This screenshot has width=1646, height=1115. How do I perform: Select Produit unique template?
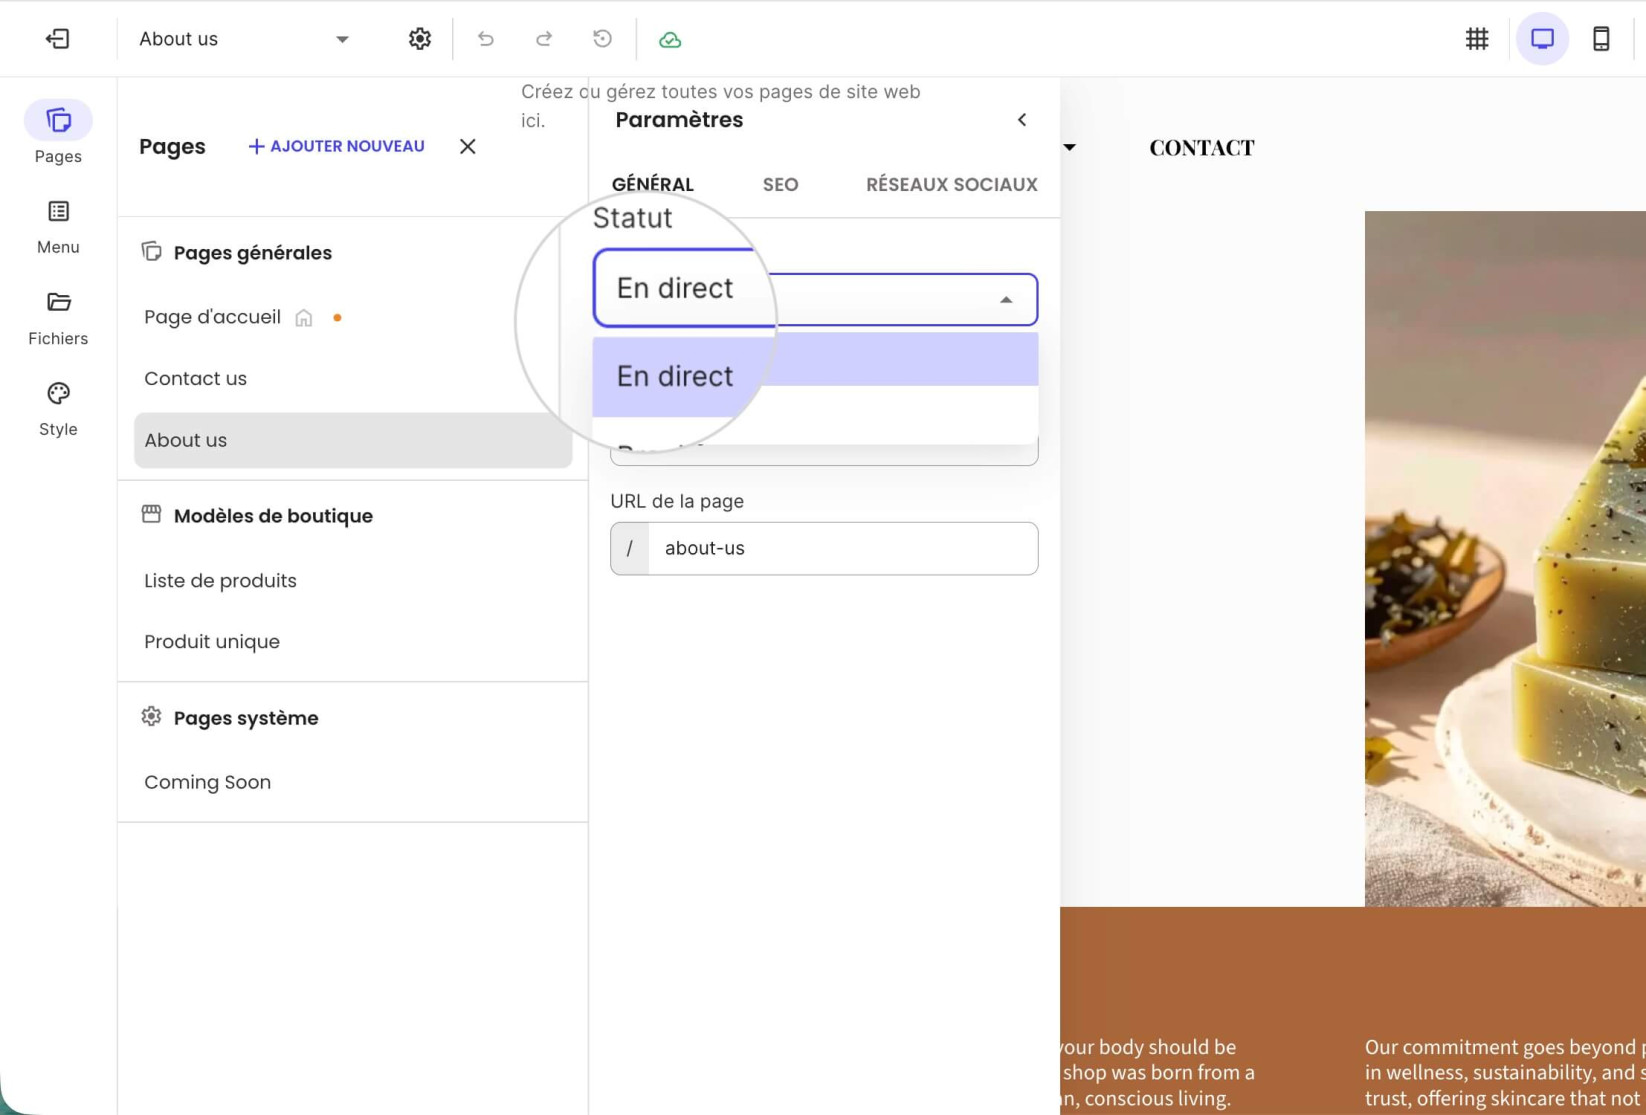point(212,642)
